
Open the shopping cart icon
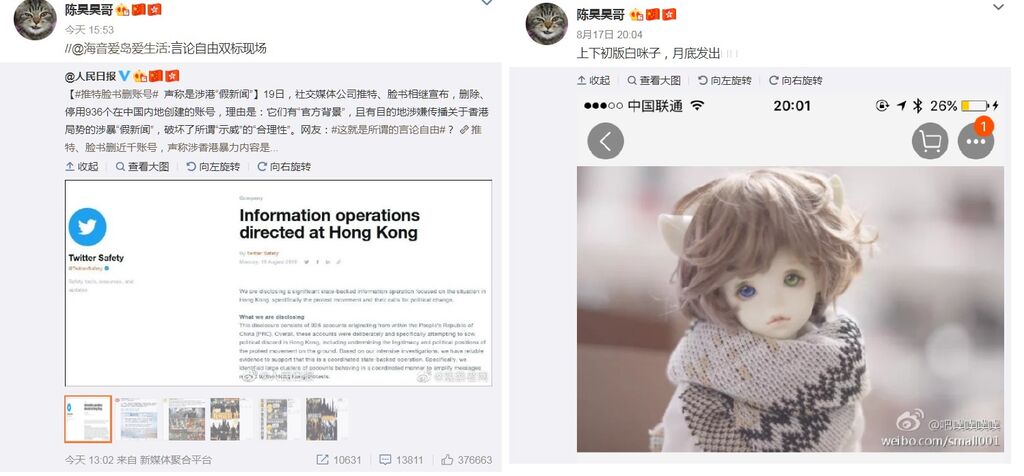(x=930, y=141)
